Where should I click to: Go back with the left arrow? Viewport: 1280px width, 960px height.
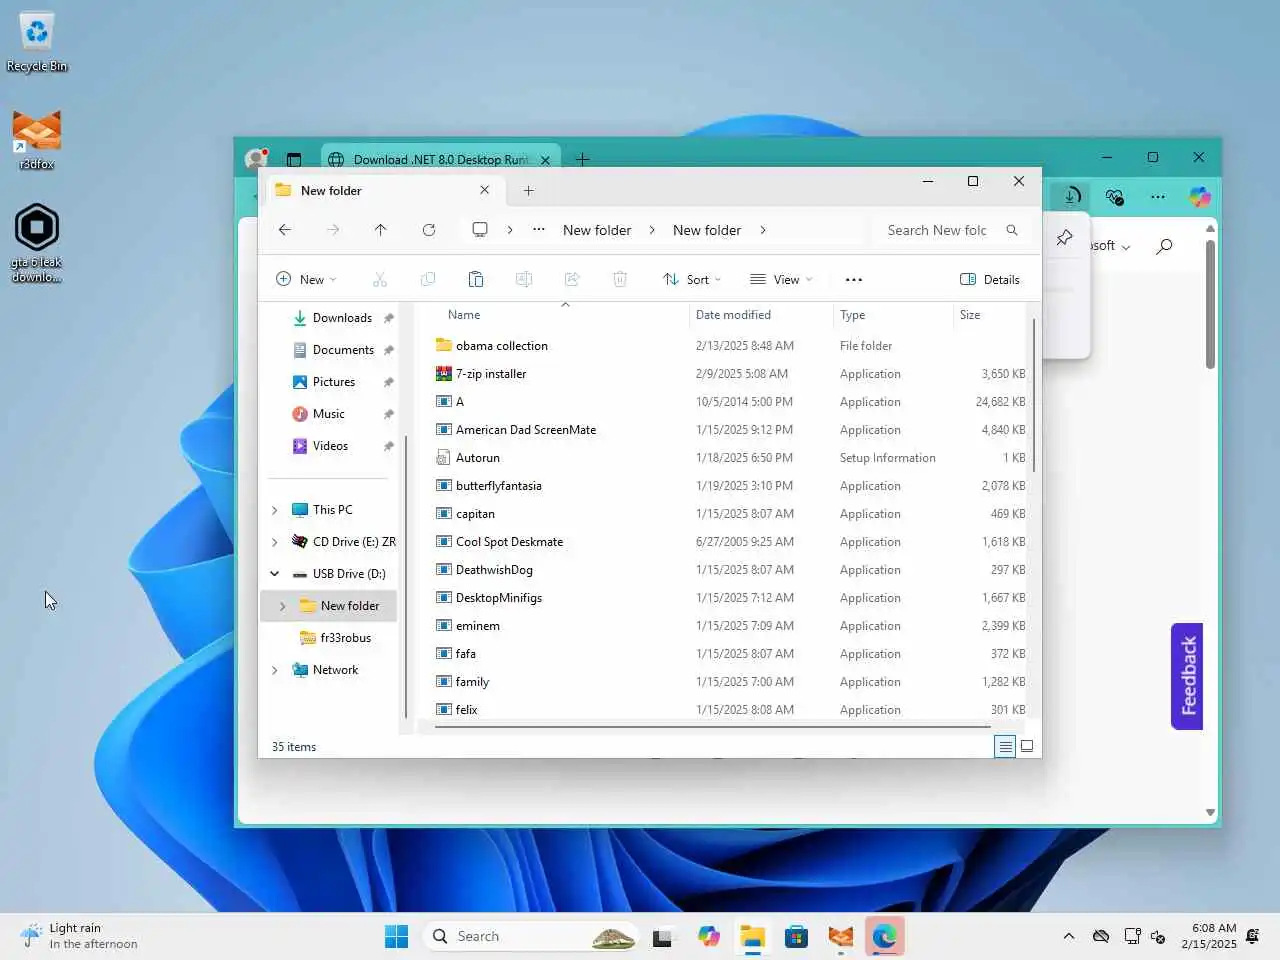click(x=285, y=230)
